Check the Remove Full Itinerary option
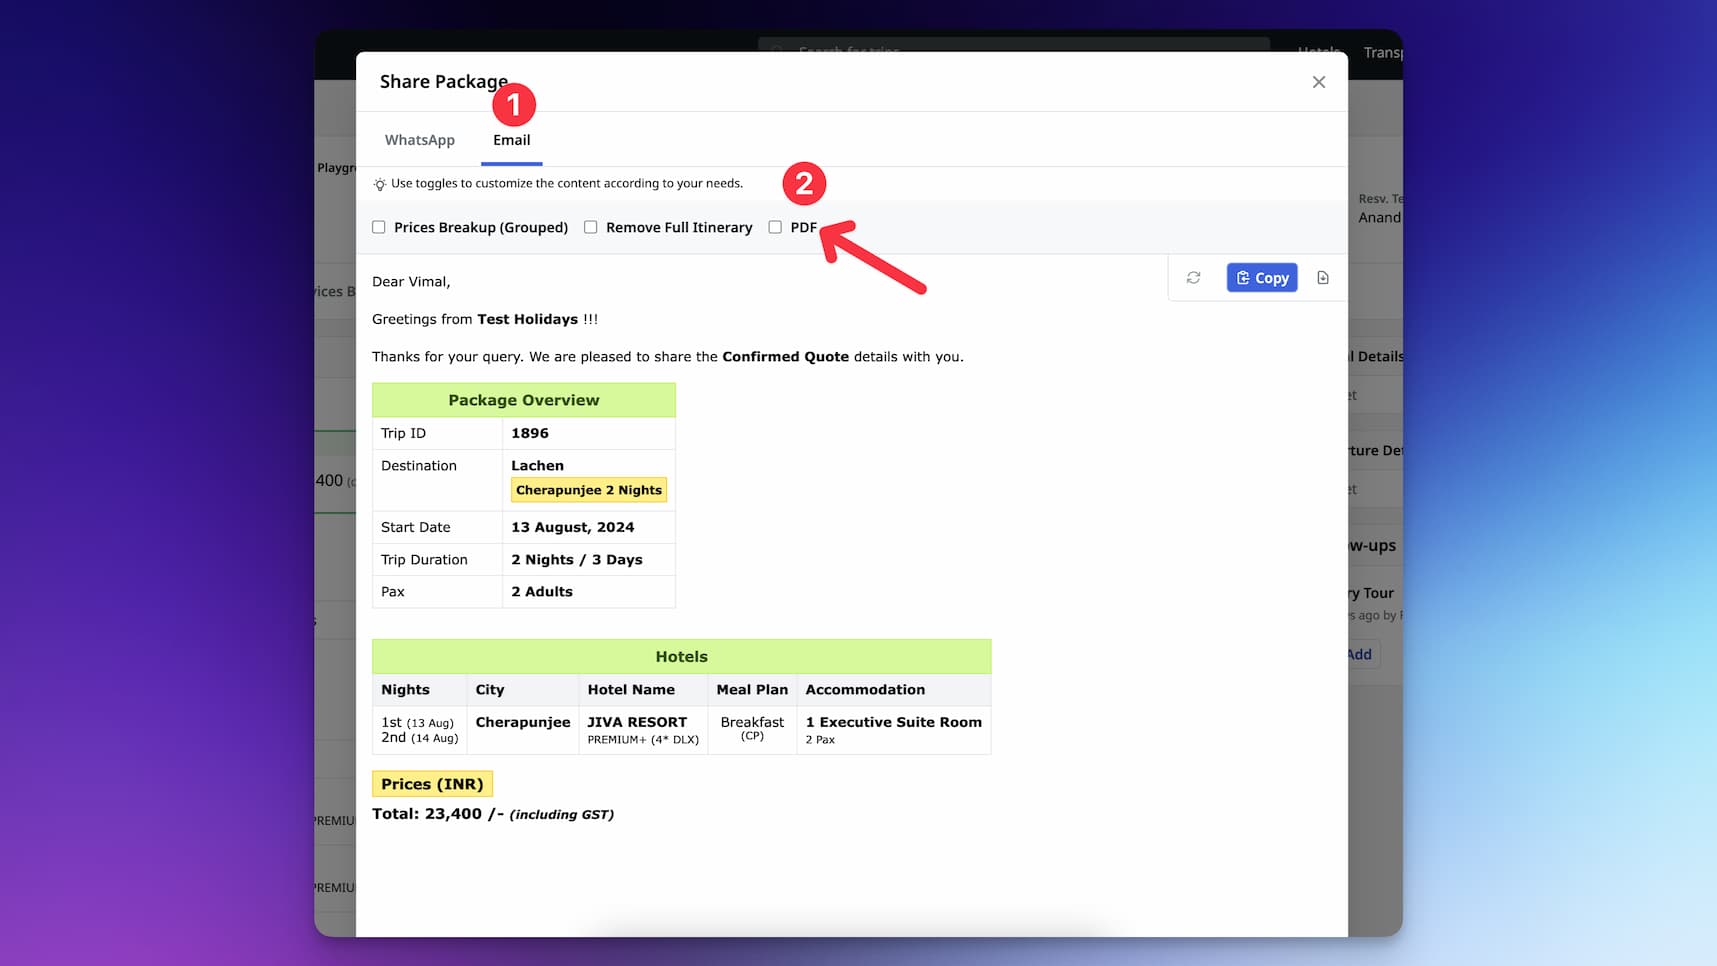Image resolution: width=1717 pixels, height=966 pixels. [x=590, y=227]
